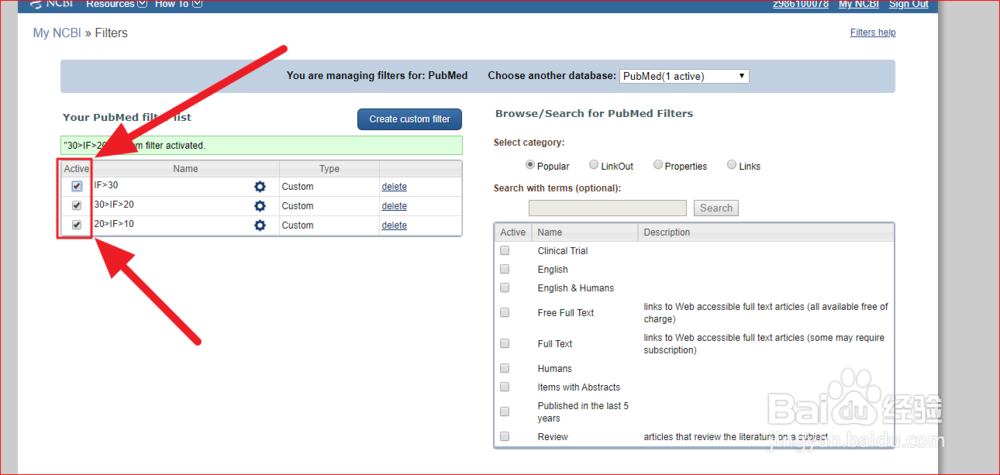This screenshot has height=475, width=1000.
Task: Click the 20>IF>10 filter name
Action: pos(114,224)
